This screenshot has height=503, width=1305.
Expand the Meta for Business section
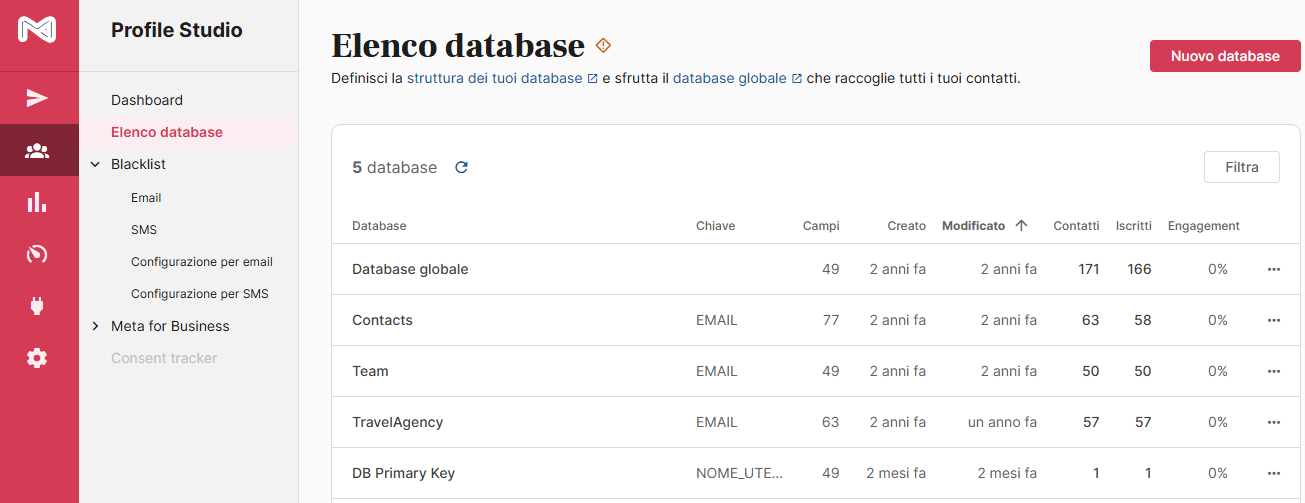point(96,326)
